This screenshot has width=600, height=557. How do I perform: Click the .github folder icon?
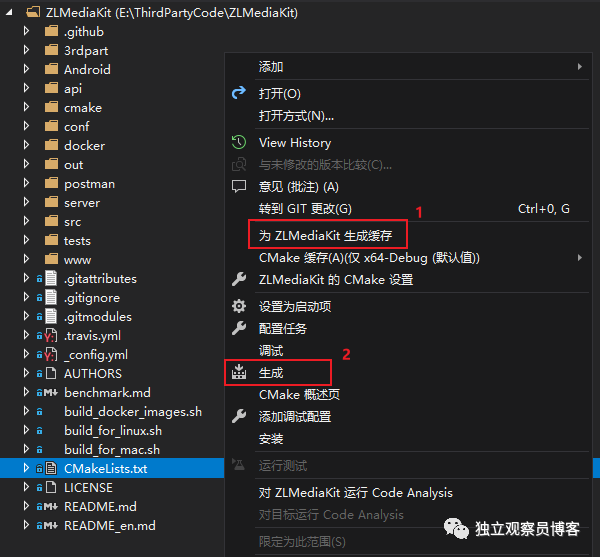click(51, 31)
